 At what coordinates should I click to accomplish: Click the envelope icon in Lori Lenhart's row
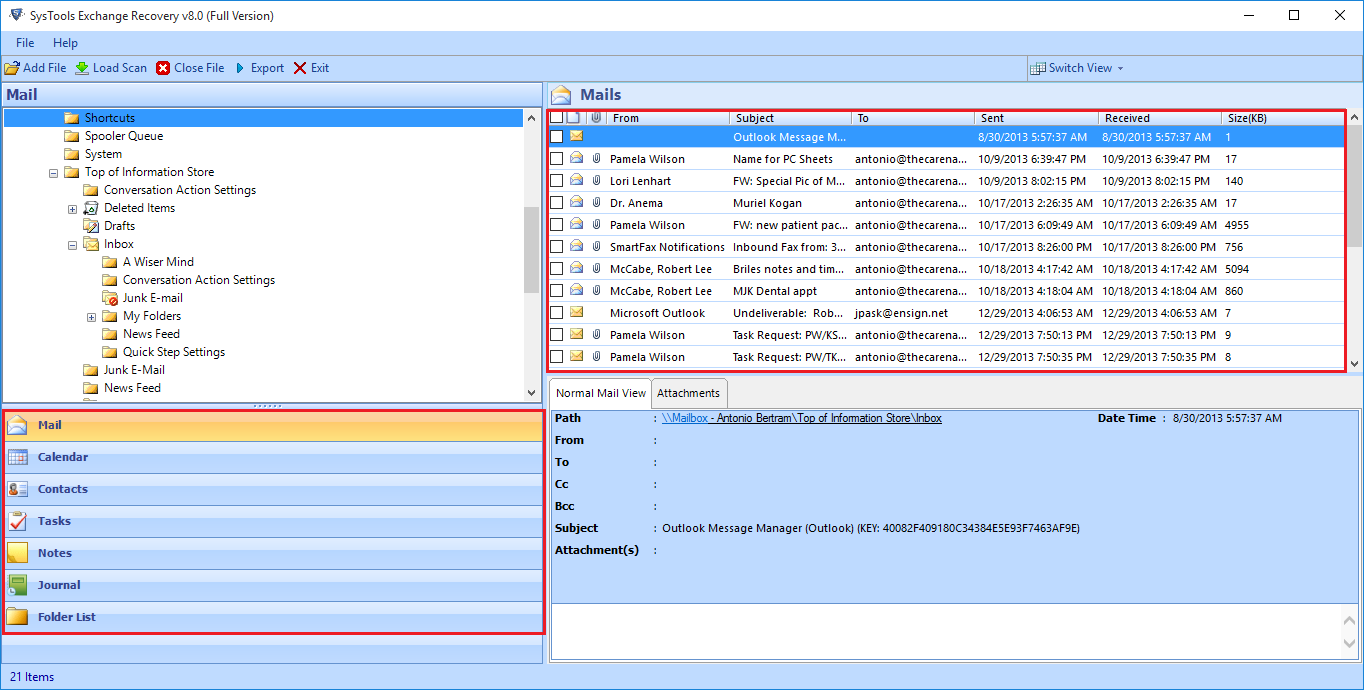[x=577, y=181]
